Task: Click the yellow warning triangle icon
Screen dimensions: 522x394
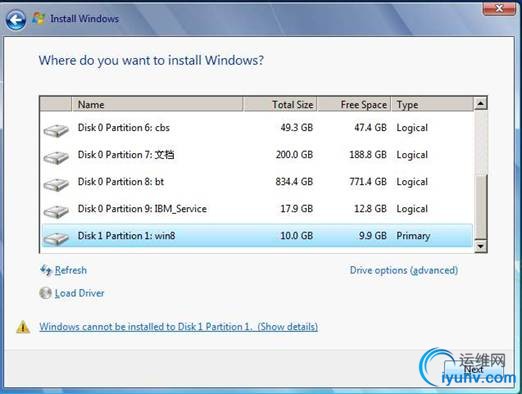Action: (23, 327)
